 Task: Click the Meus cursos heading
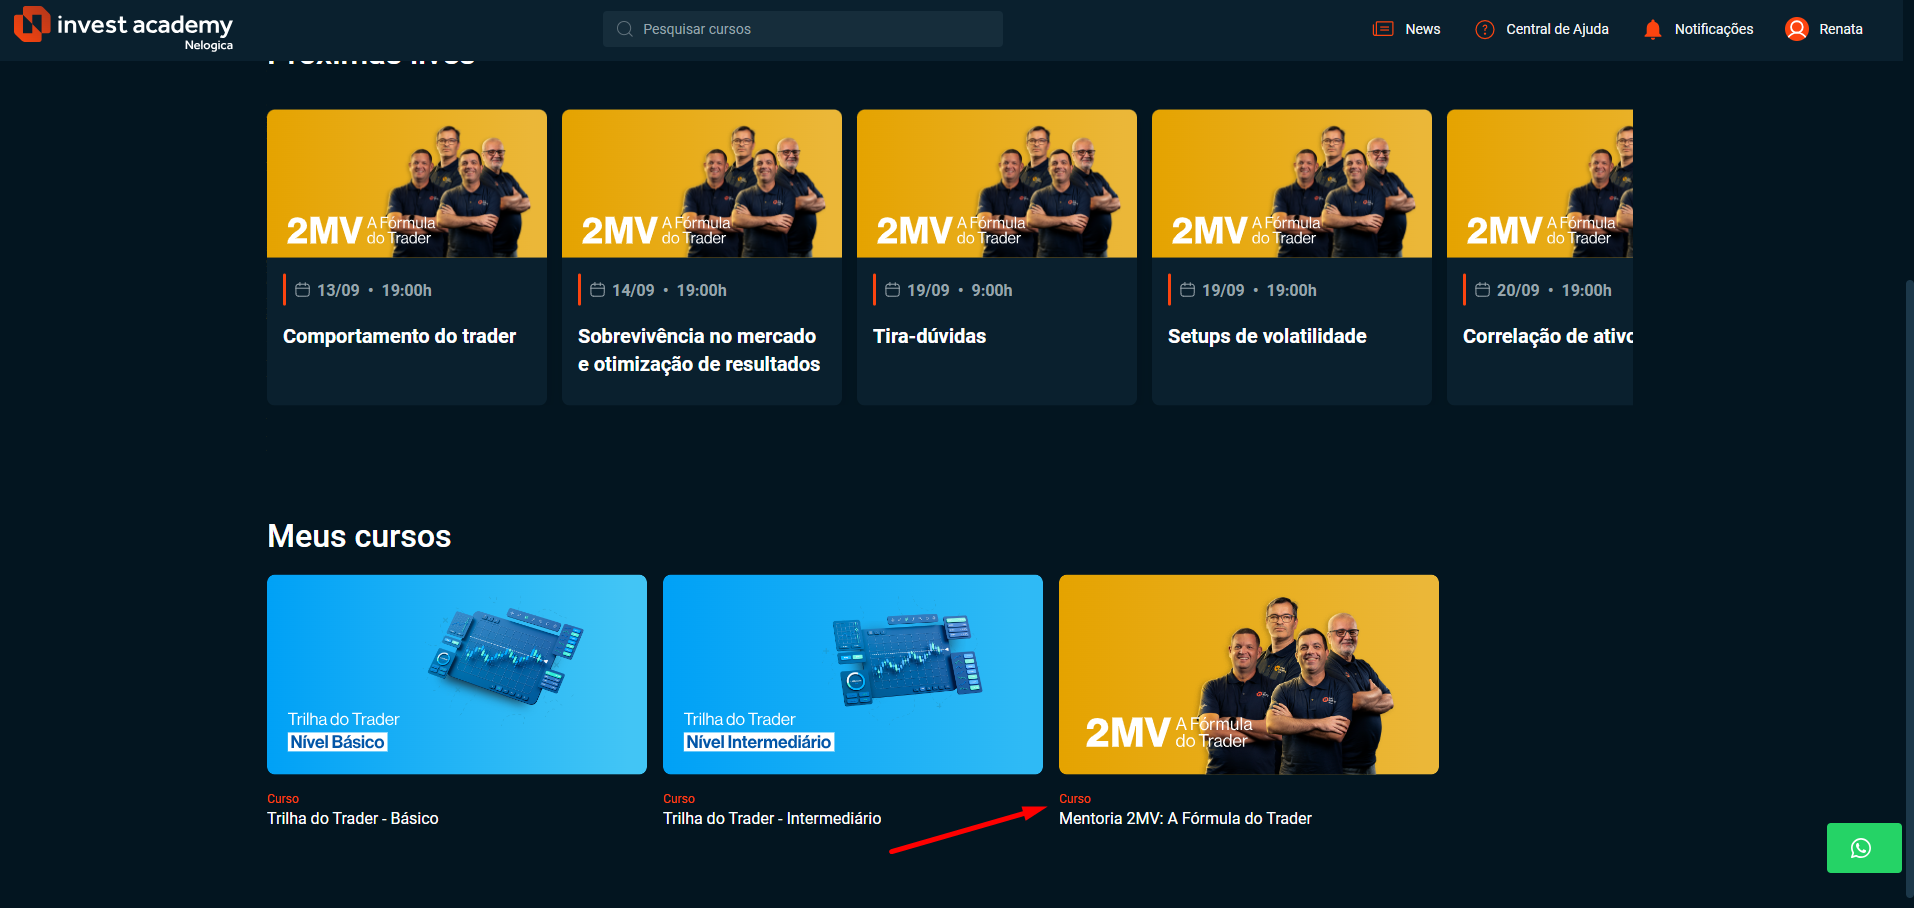(x=359, y=536)
